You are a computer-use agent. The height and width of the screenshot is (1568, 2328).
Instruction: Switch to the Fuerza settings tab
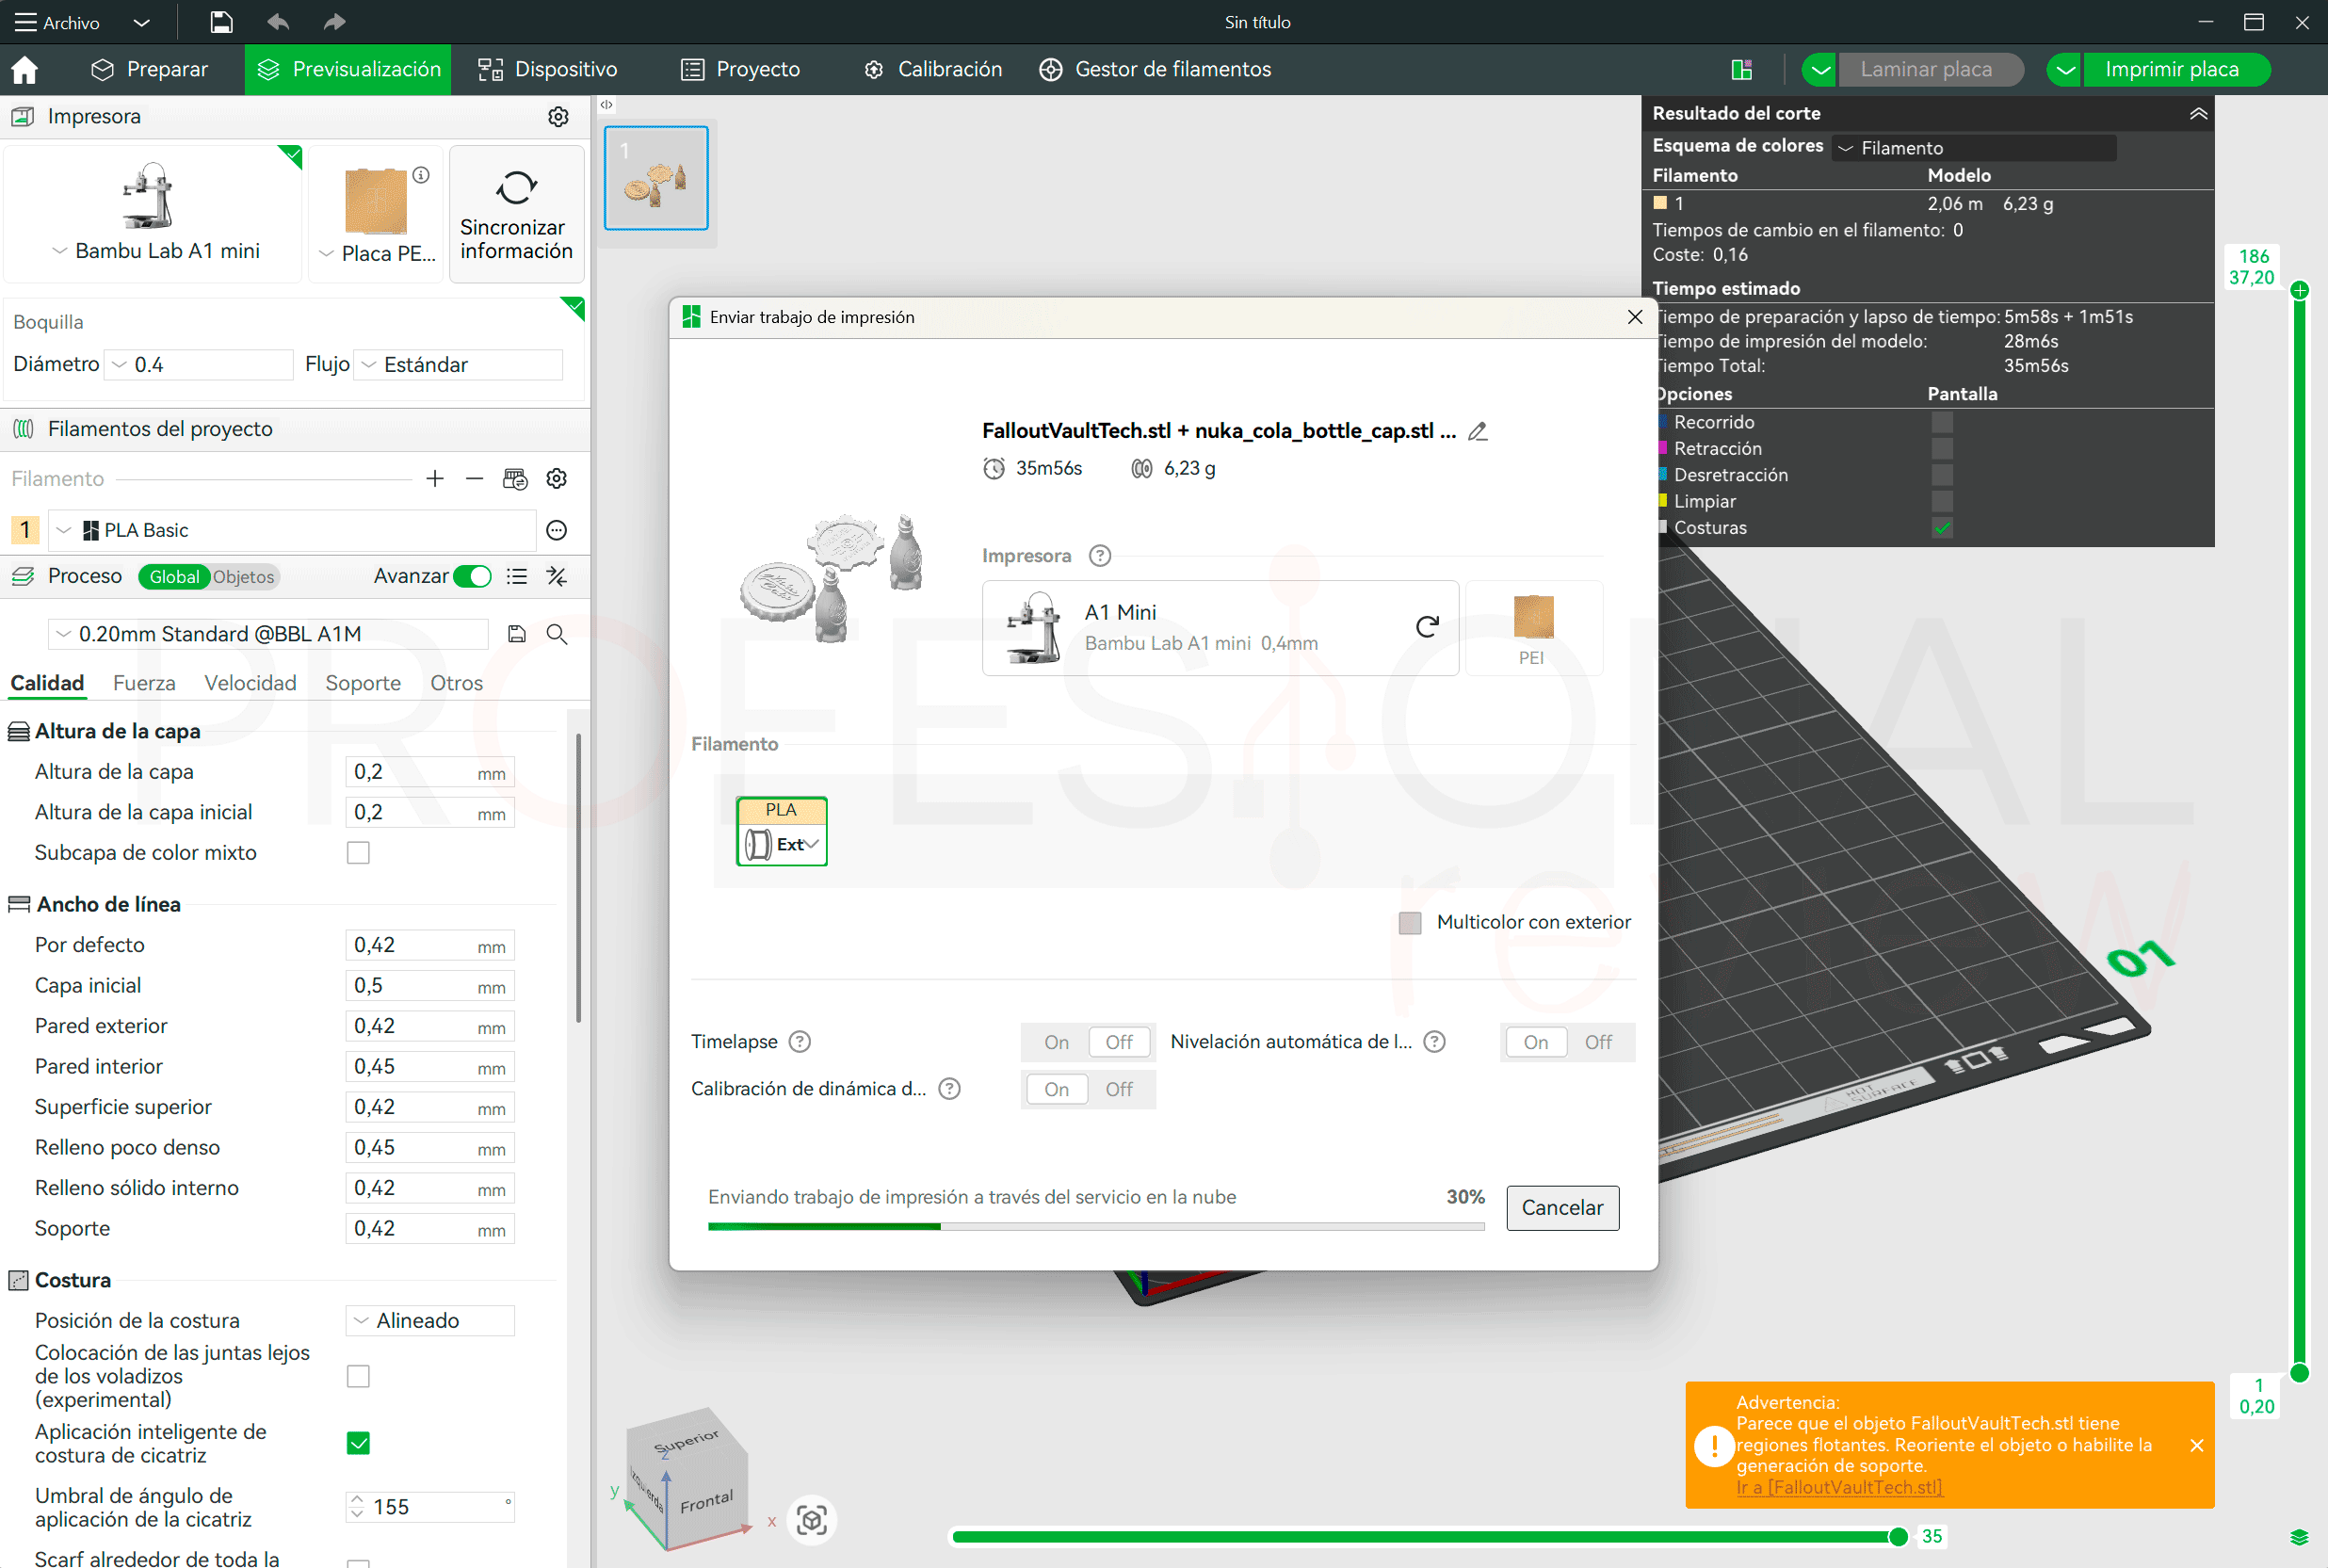pos(144,683)
